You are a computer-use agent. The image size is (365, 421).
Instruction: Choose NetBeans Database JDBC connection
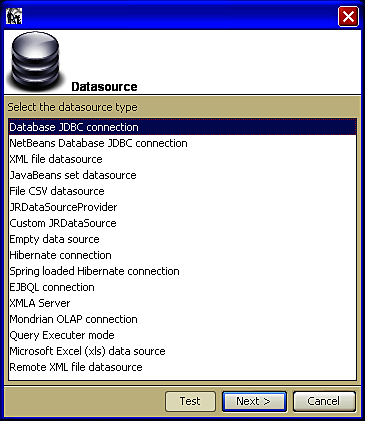[182, 143]
